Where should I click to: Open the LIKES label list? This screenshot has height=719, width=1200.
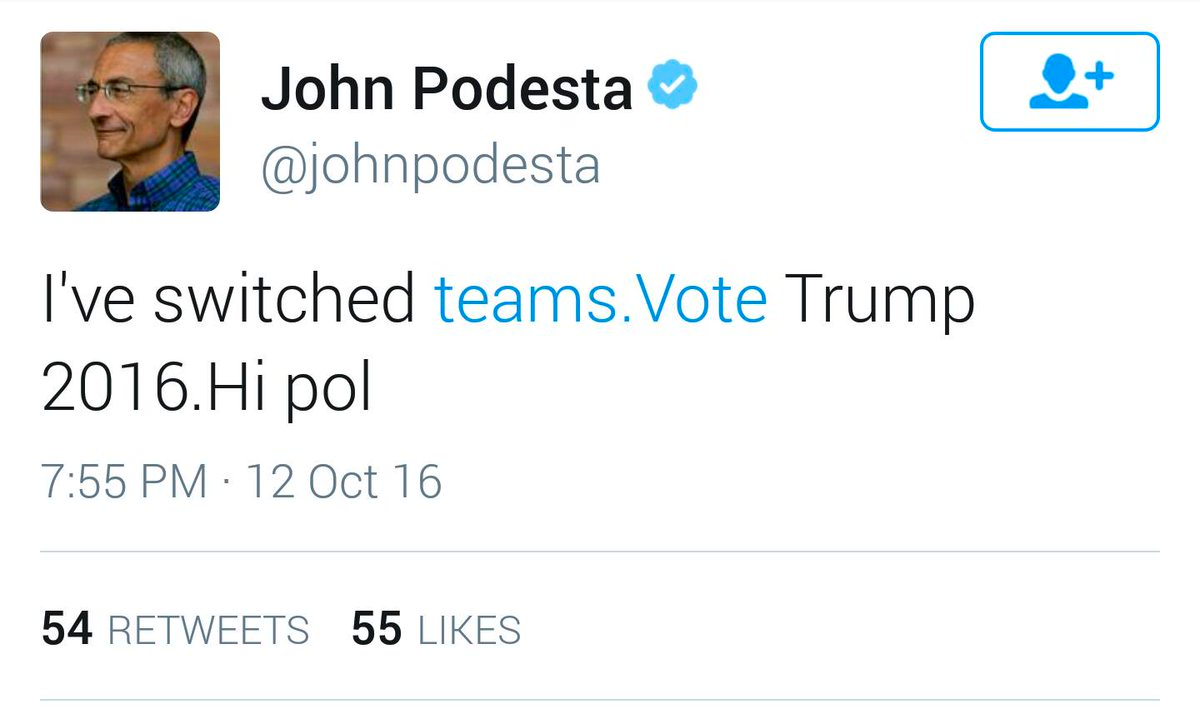[x=469, y=631]
